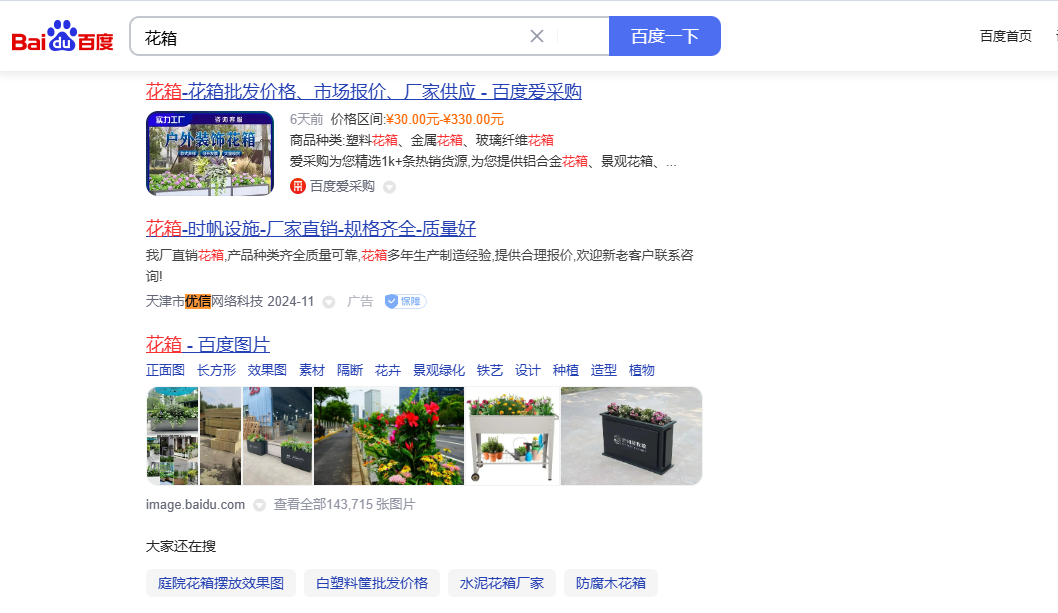Clear the search box with X icon

click(536, 36)
